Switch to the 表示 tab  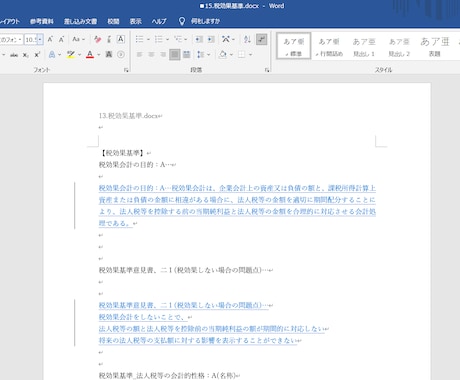[x=136, y=21]
